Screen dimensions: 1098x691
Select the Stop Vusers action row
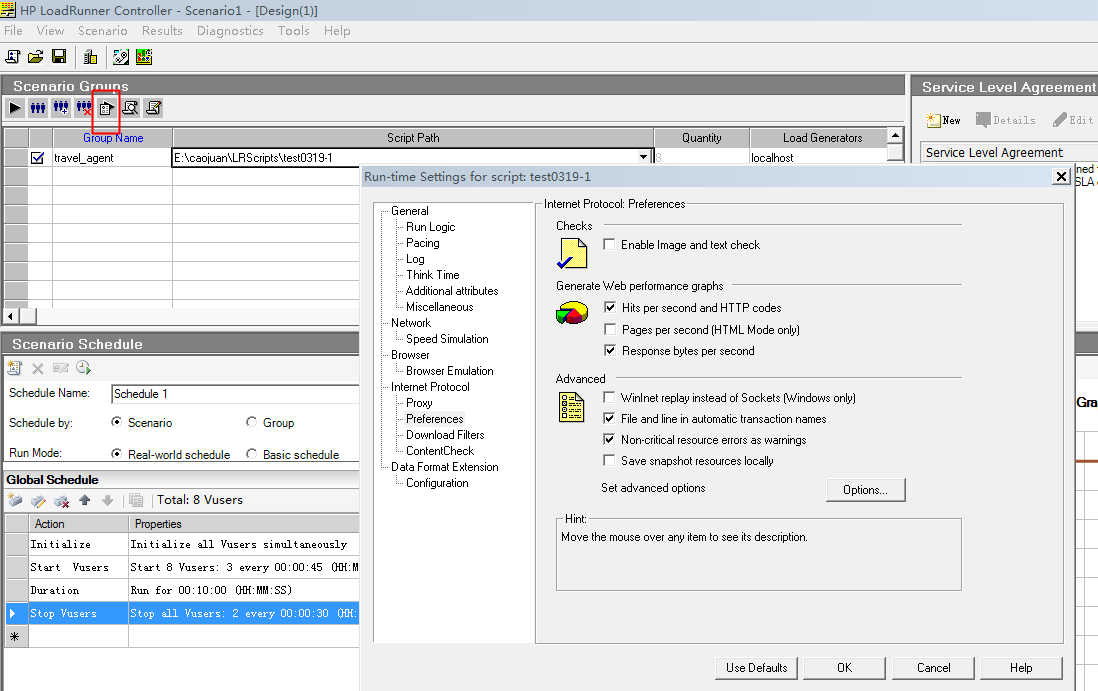(182, 613)
